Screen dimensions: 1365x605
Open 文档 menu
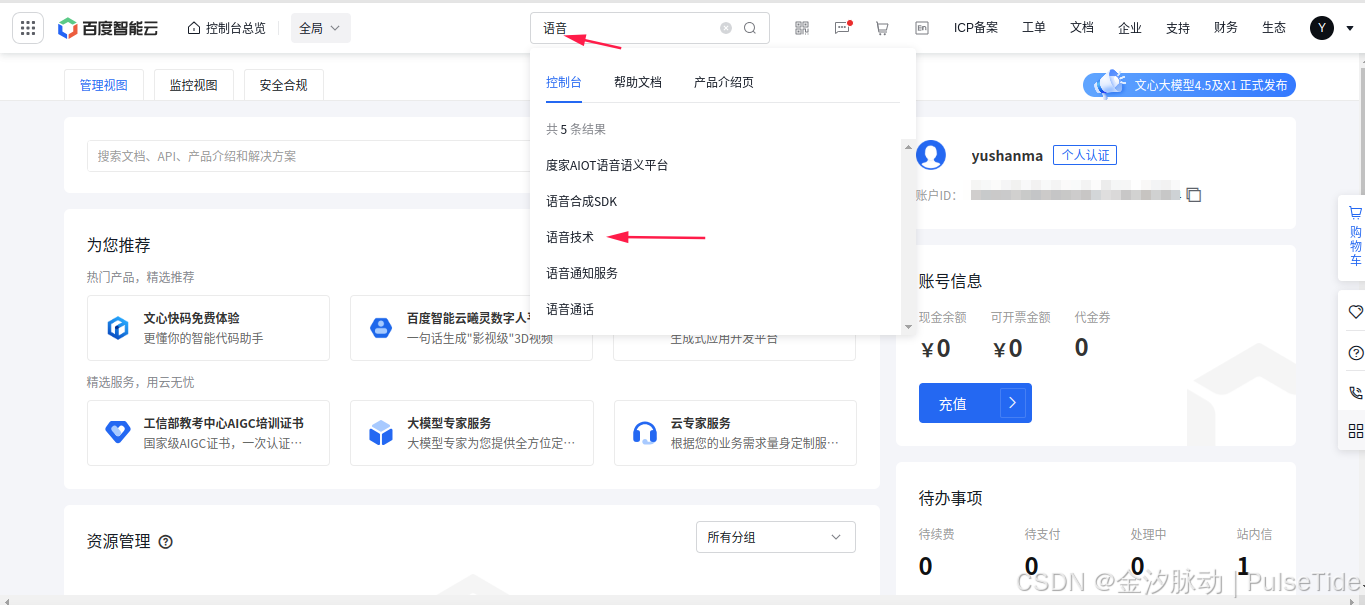point(1082,28)
